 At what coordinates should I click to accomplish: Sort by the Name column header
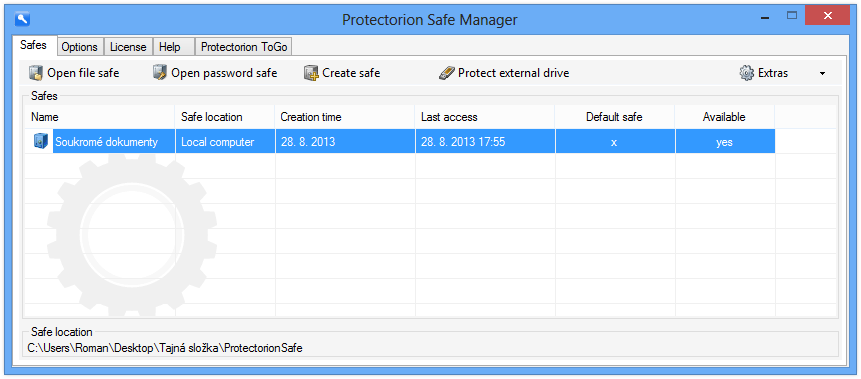click(100, 117)
